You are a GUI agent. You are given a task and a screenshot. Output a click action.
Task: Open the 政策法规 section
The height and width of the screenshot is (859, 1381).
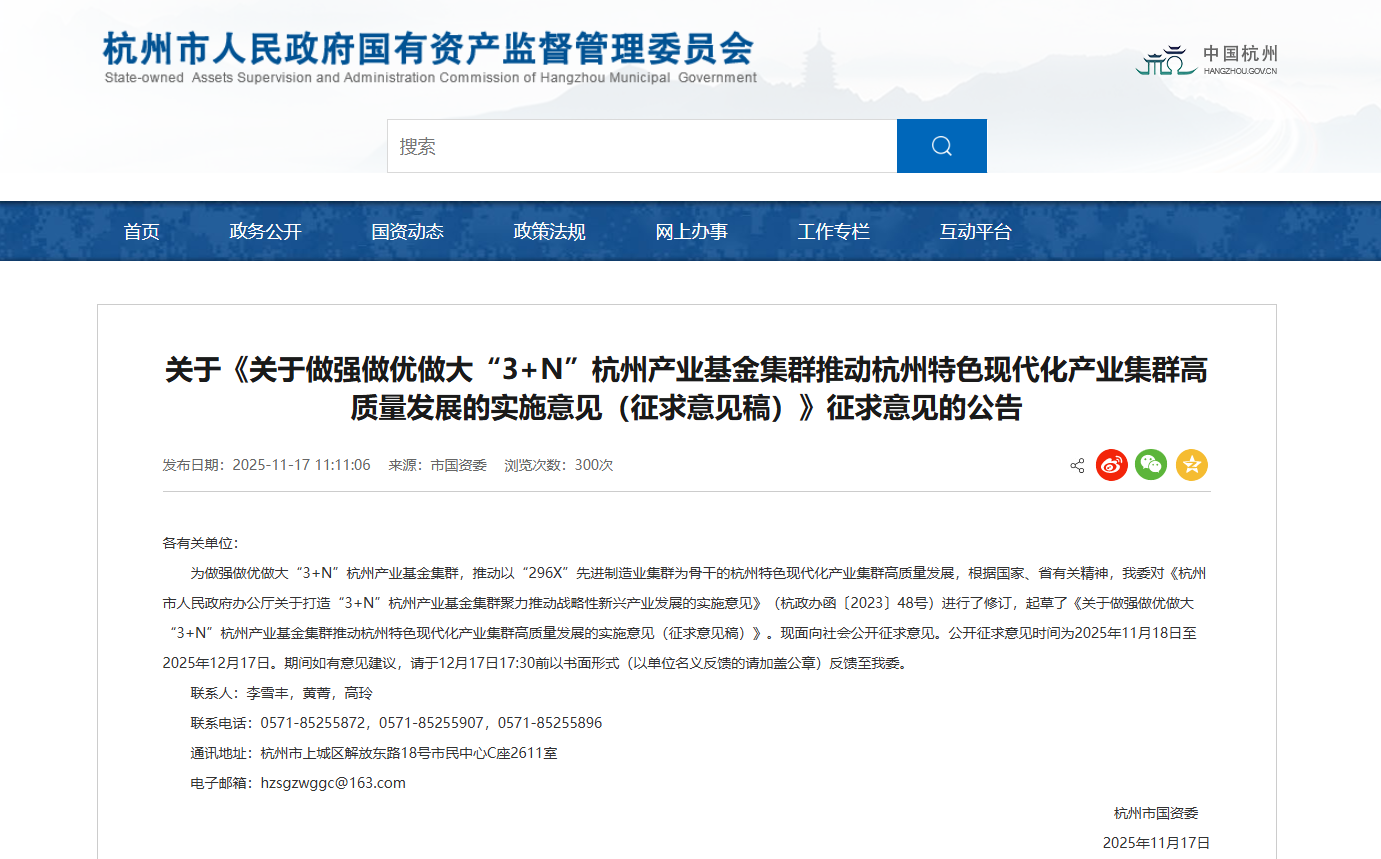click(x=549, y=232)
